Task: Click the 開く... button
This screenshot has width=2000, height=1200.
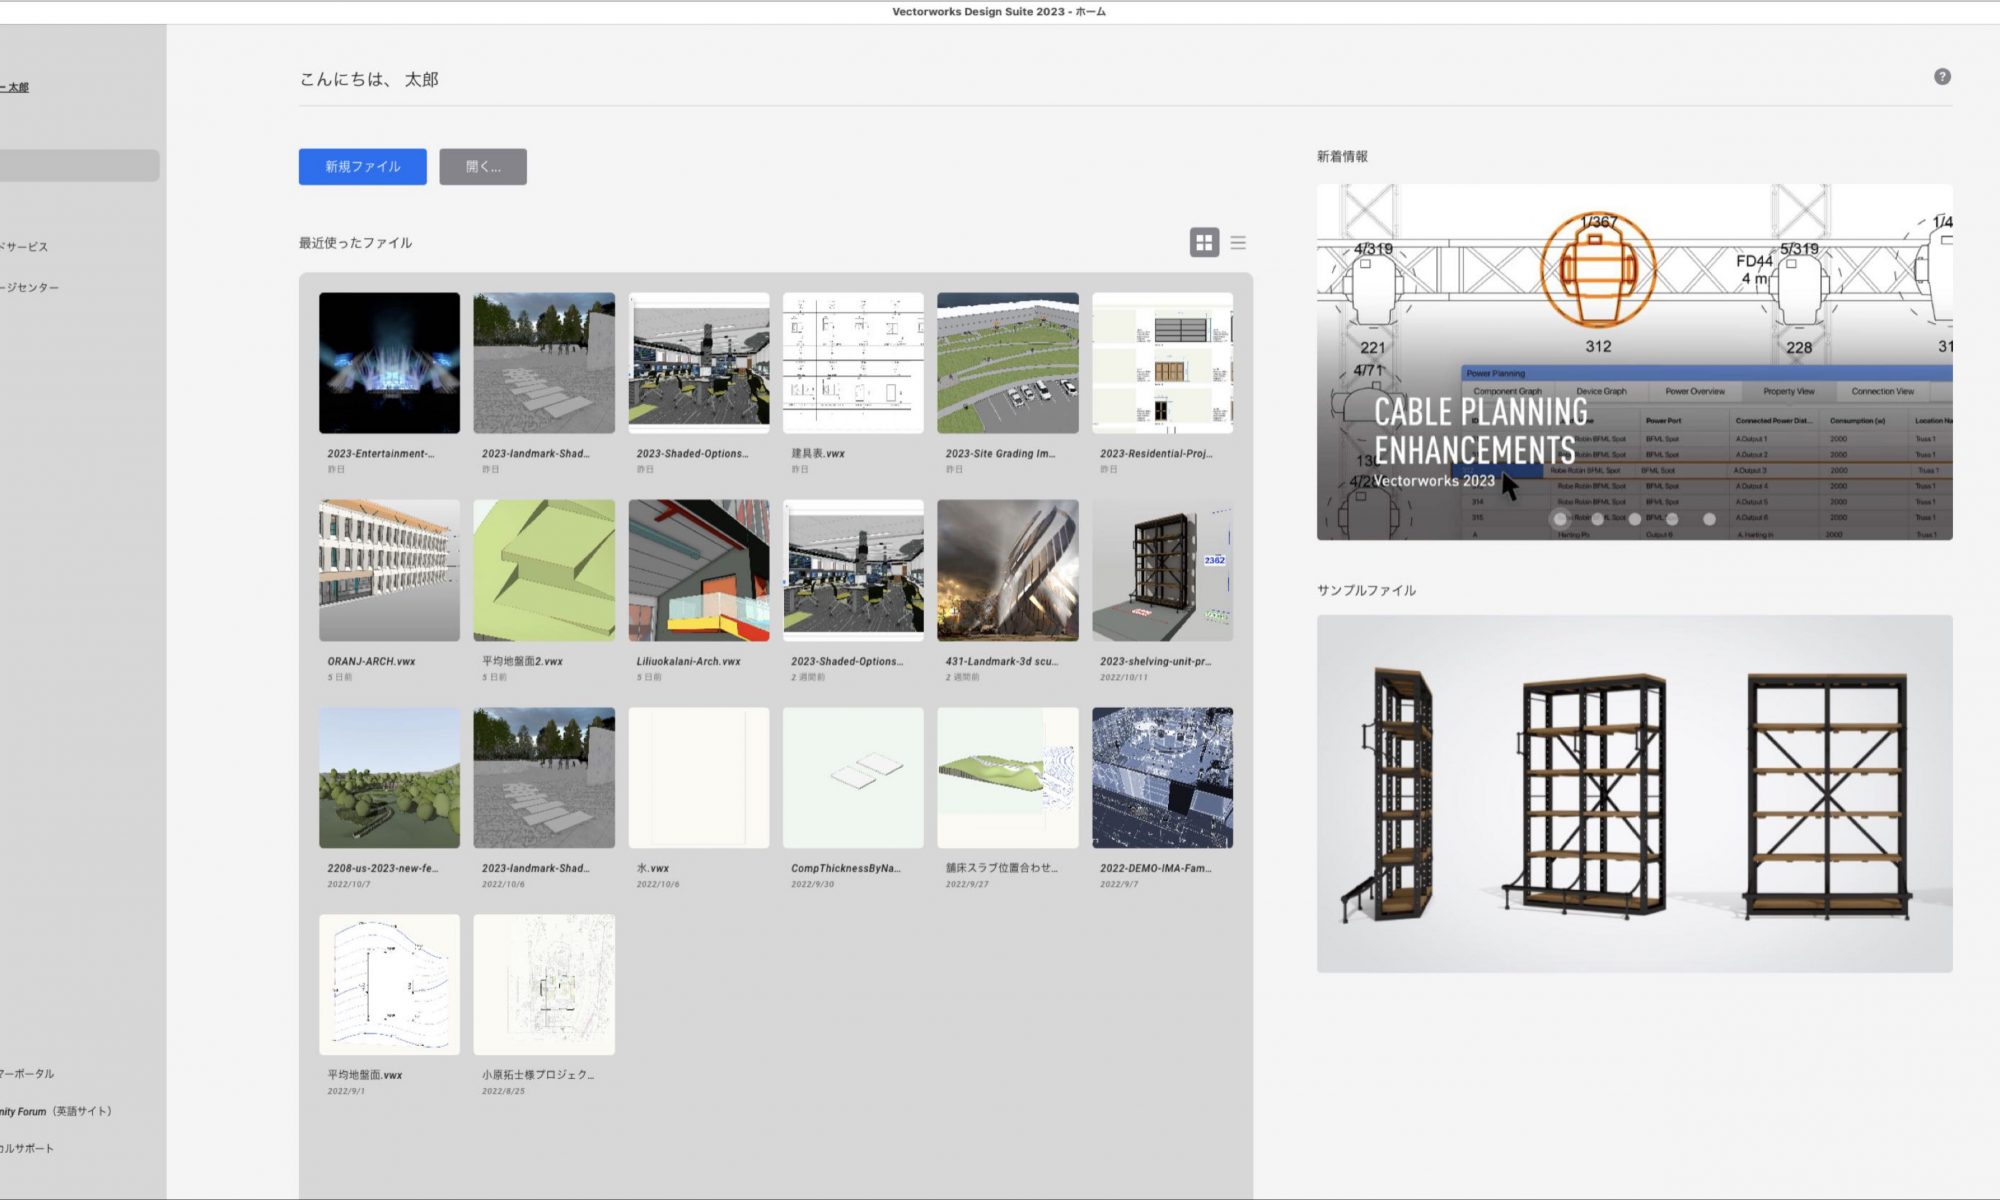Action: click(x=483, y=166)
